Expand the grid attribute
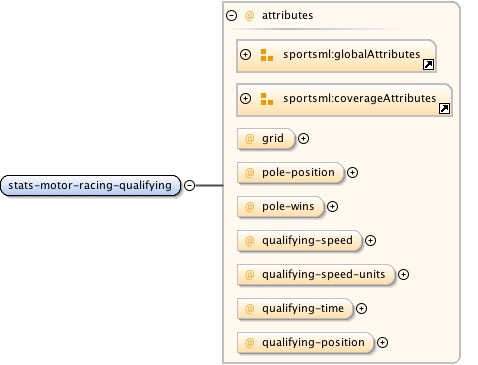 [303, 138]
